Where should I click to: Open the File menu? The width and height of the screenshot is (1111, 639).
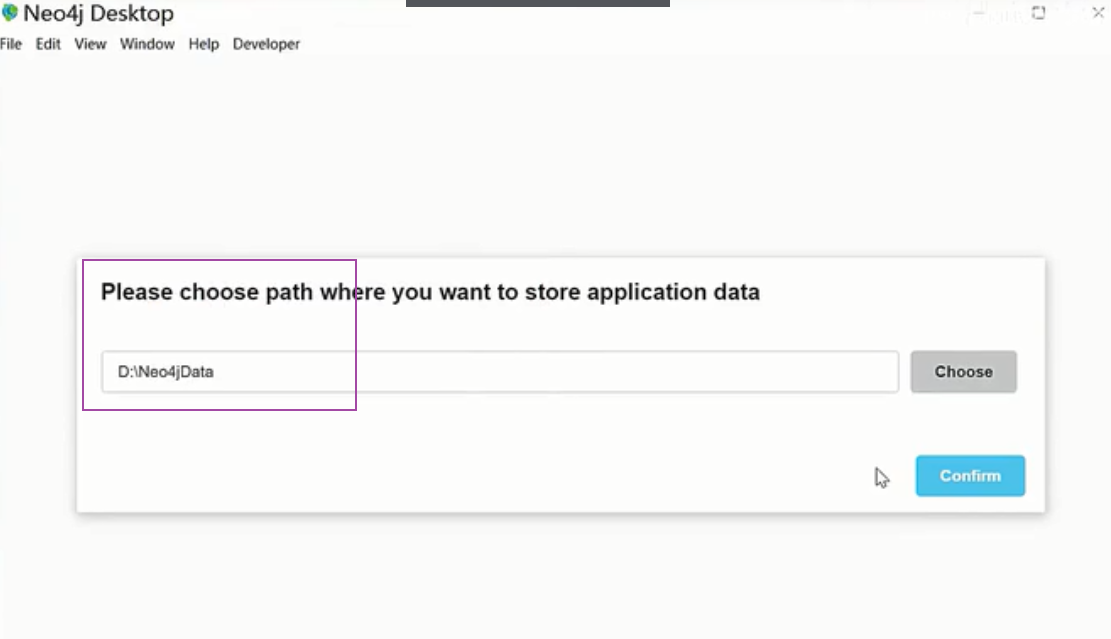point(10,44)
